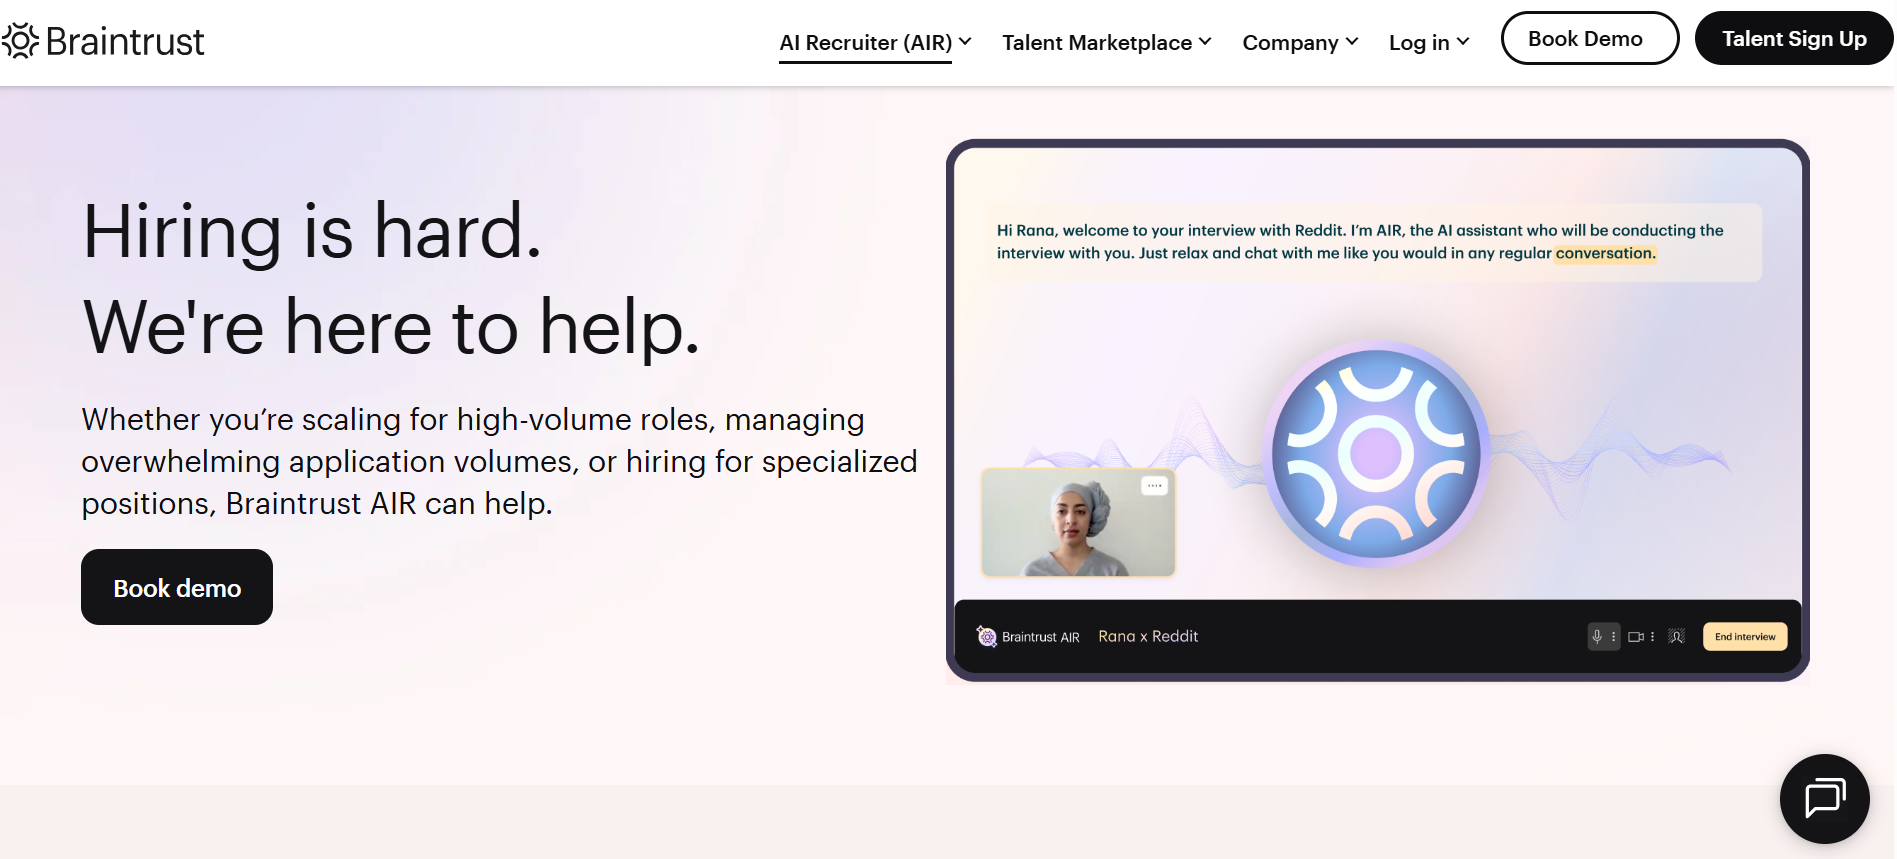Expand the Log in chevron

point(1463,41)
